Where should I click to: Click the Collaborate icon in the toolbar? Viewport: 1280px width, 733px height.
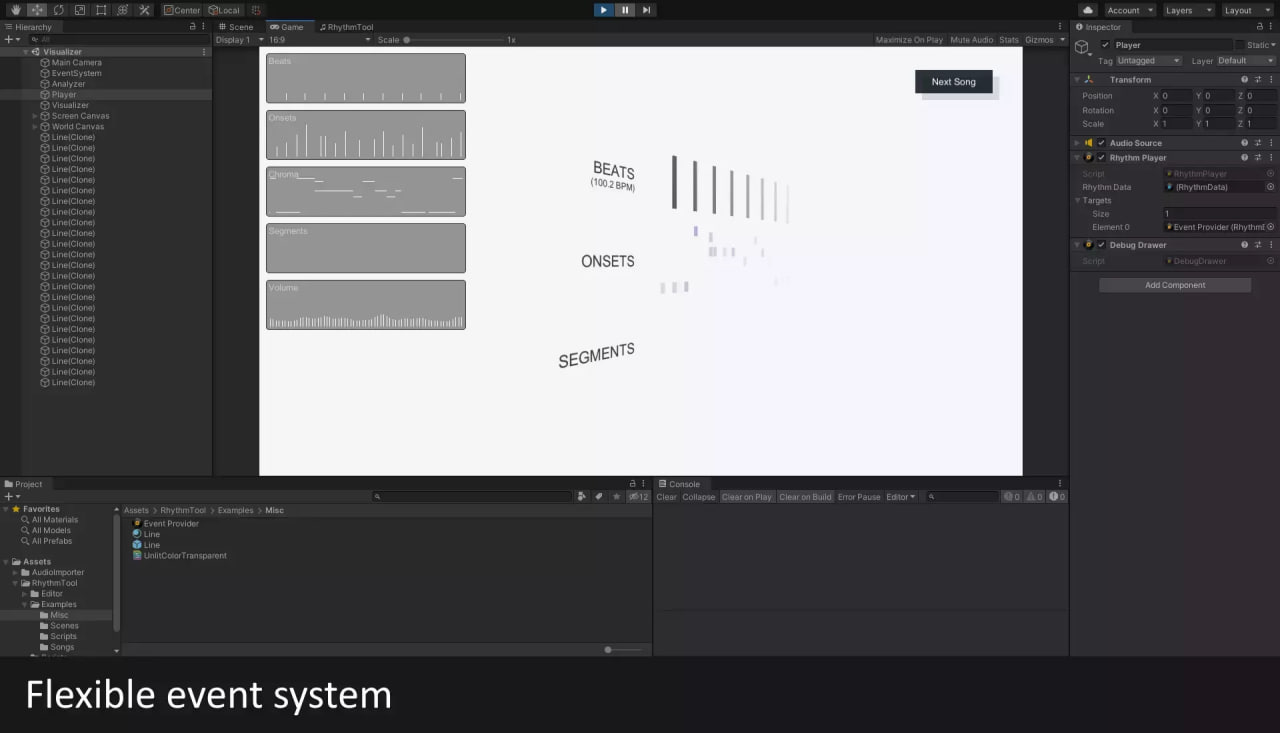pyautogui.click(x=256, y=10)
